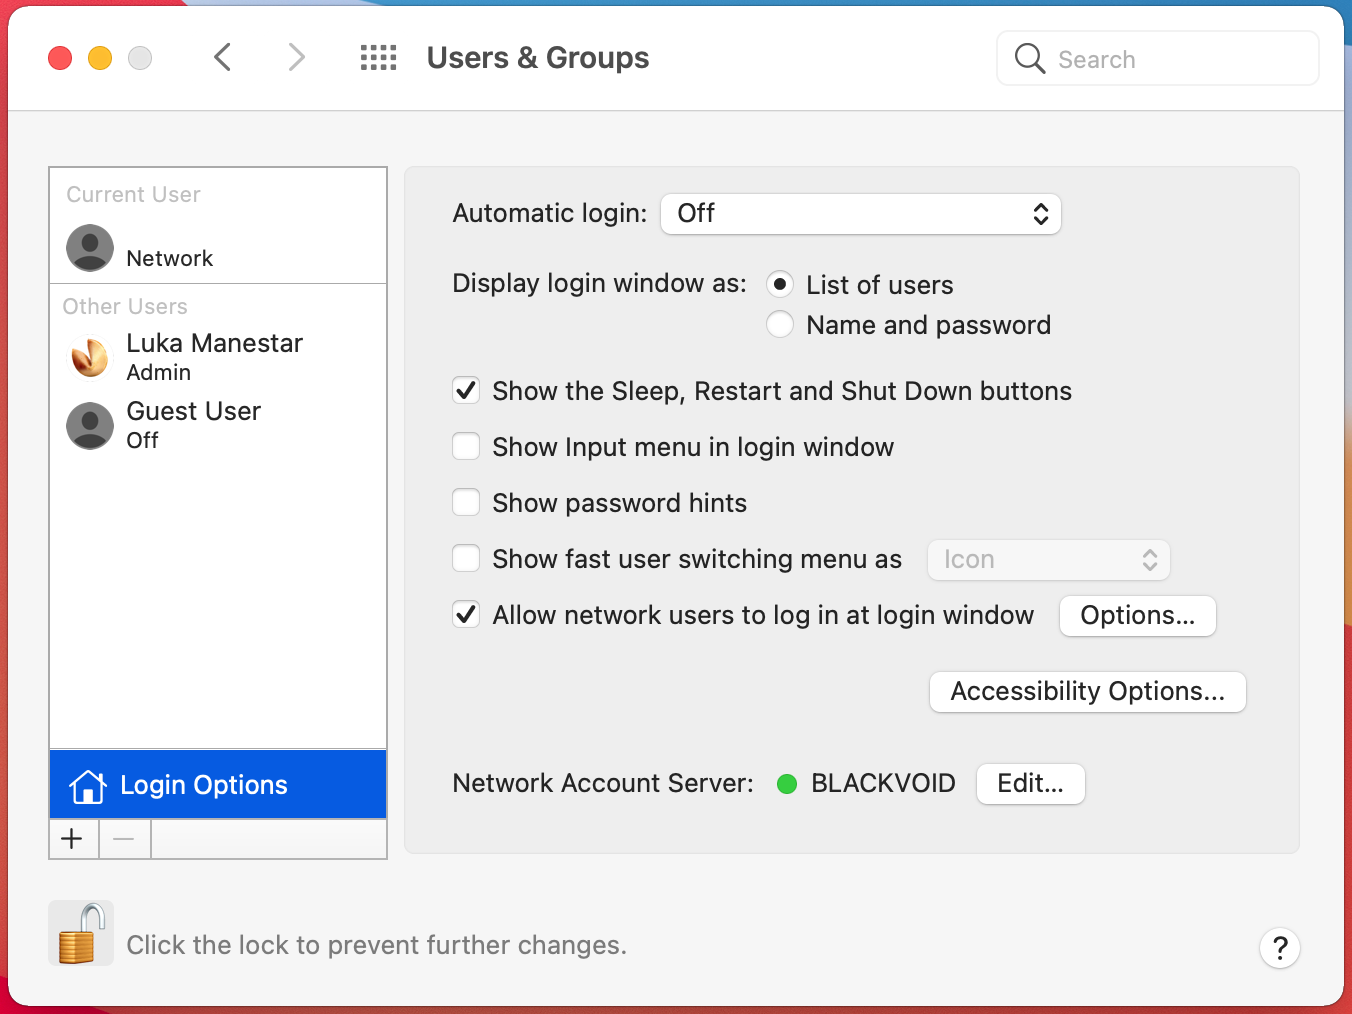Uncheck Show the Sleep, Restart and Shut Down buttons
The height and width of the screenshot is (1014, 1352).
tap(466, 391)
